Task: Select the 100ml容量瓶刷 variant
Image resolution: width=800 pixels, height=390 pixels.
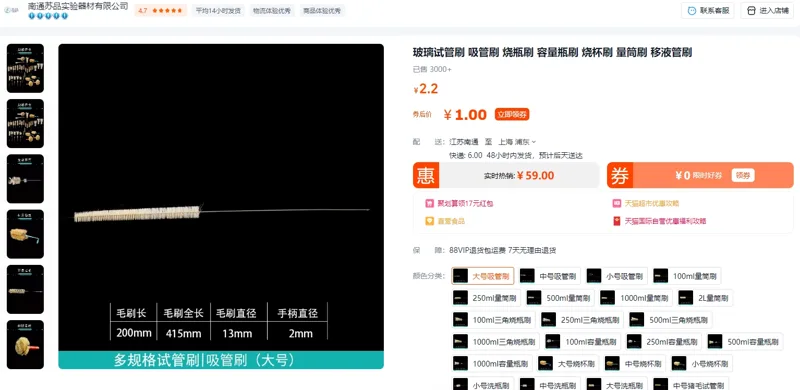Action: (x=583, y=342)
